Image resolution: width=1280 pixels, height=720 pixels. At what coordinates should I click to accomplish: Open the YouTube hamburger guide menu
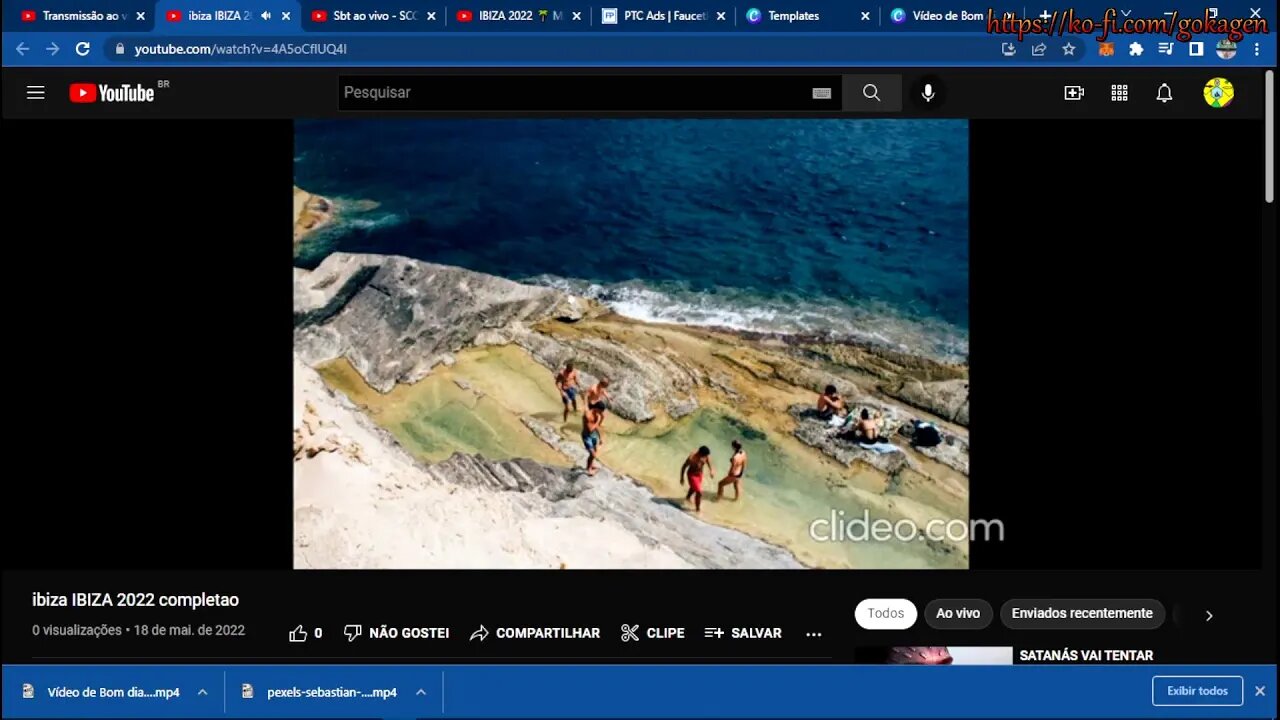(36, 93)
